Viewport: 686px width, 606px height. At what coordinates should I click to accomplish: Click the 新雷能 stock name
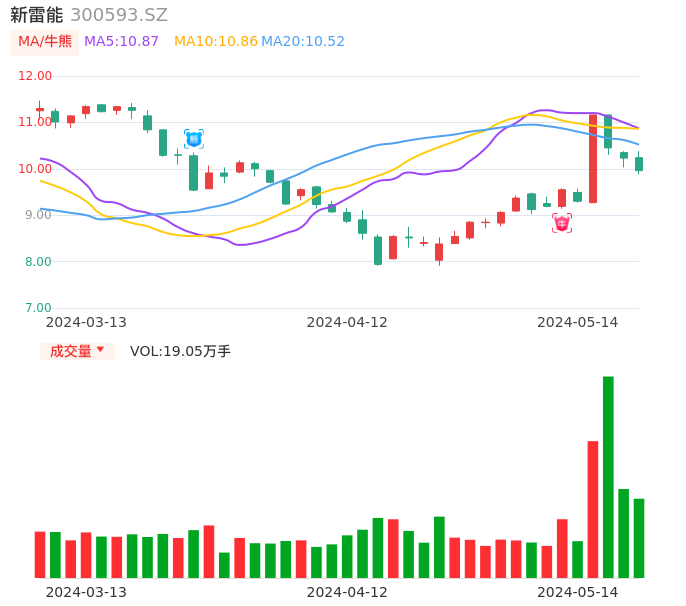[37, 15]
